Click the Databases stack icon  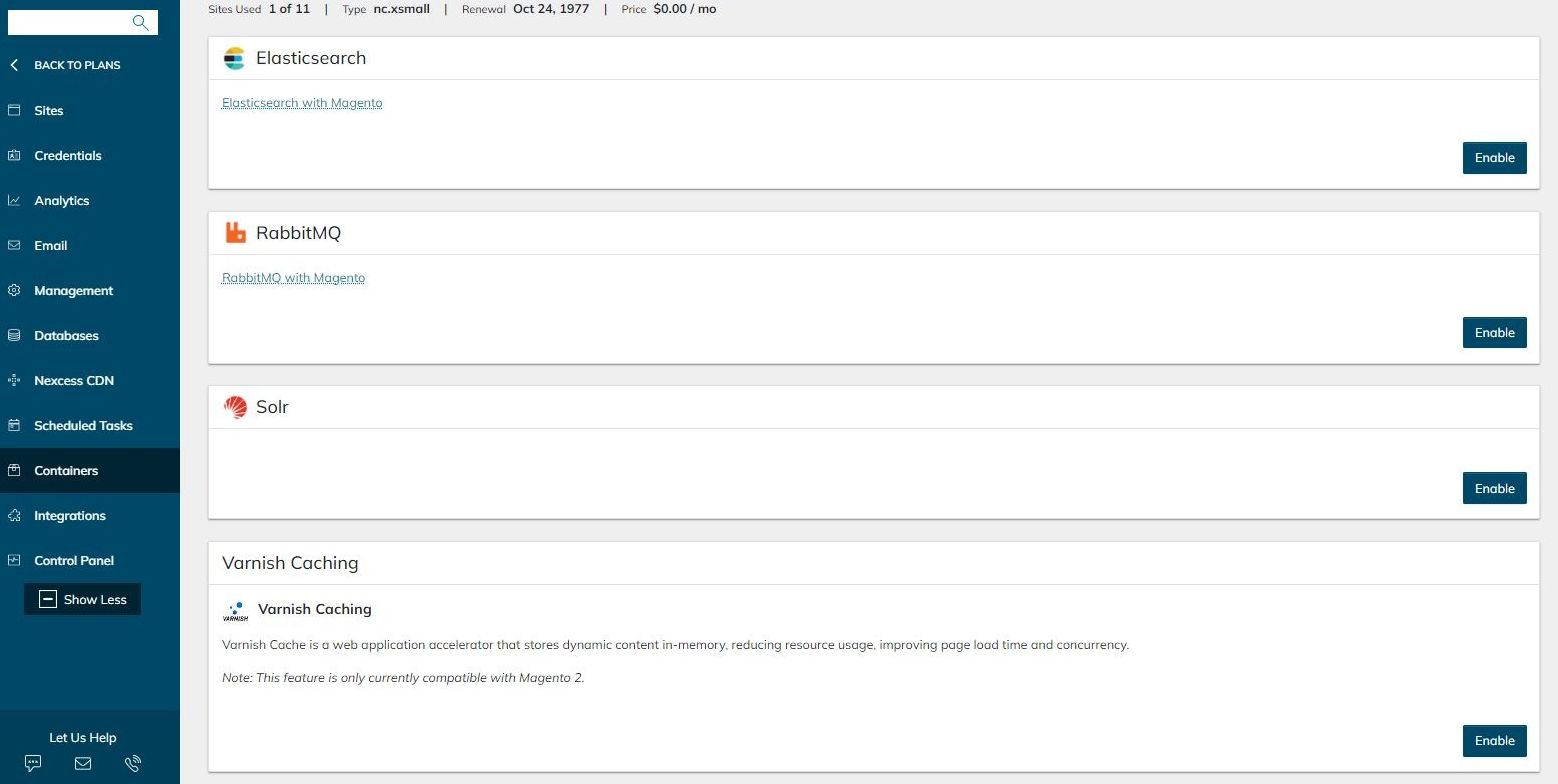[14, 335]
